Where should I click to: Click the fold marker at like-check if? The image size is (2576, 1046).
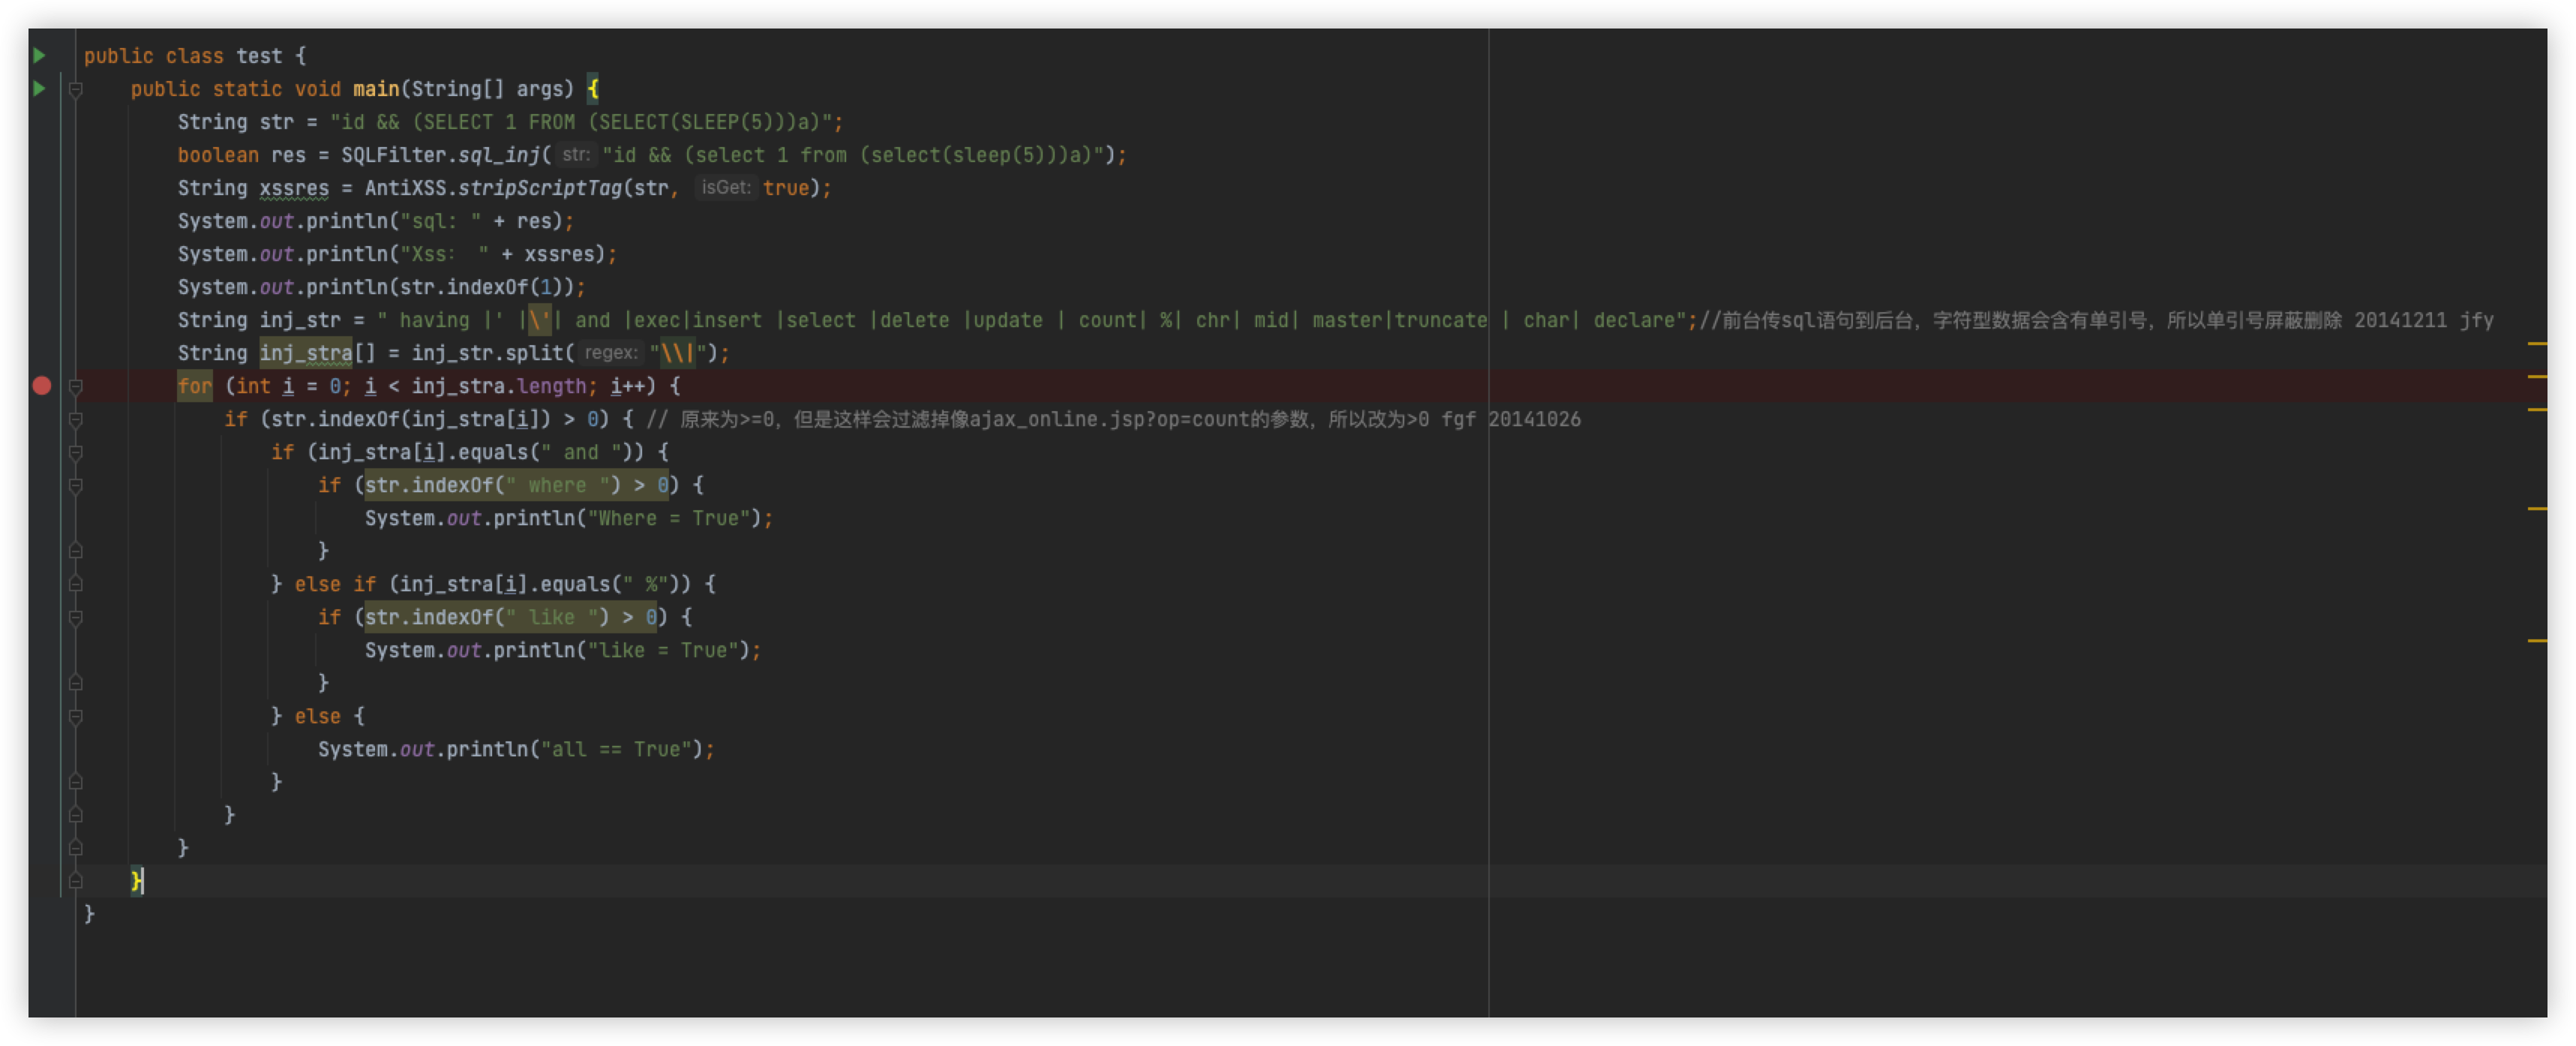click(x=76, y=617)
